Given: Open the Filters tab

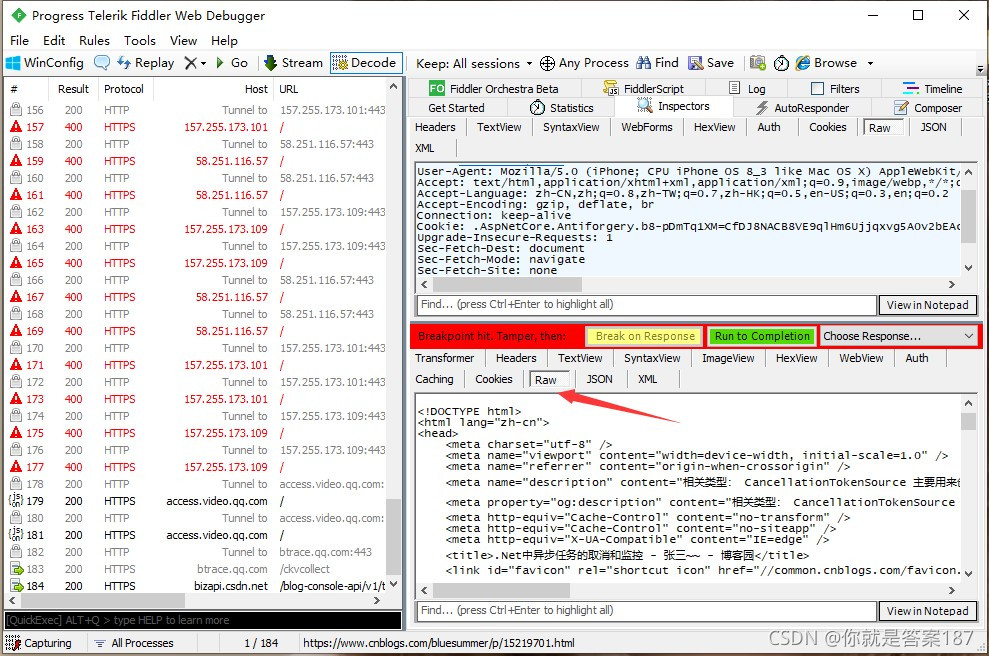Looking at the screenshot, I should click(x=835, y=89).
